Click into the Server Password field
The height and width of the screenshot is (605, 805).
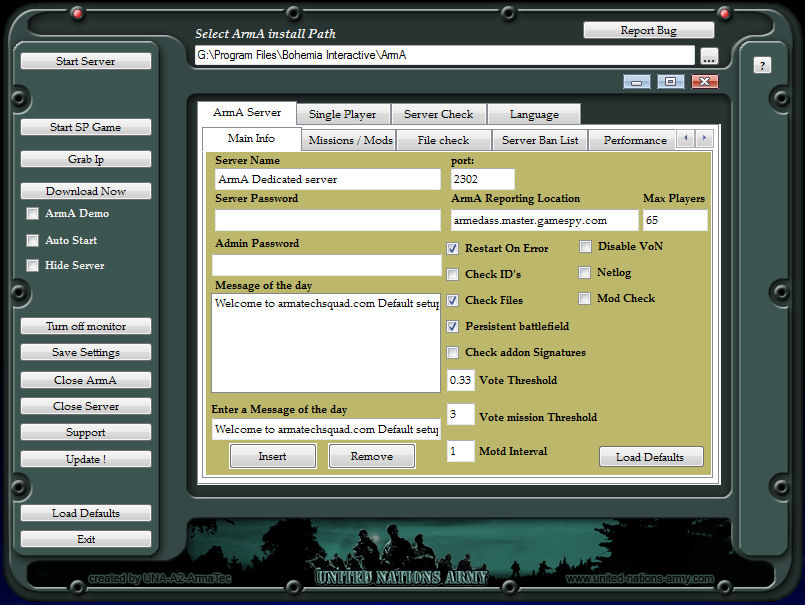click(327, 220)
